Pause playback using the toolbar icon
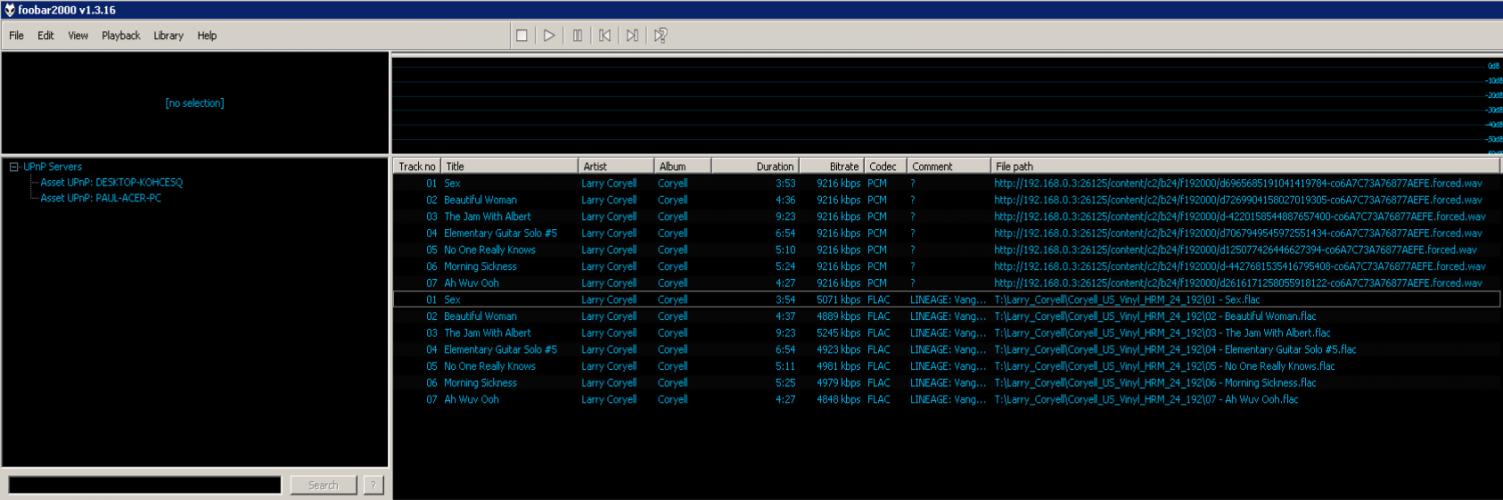This screenshot has width=1503, height=500. [x=577, y=36]
